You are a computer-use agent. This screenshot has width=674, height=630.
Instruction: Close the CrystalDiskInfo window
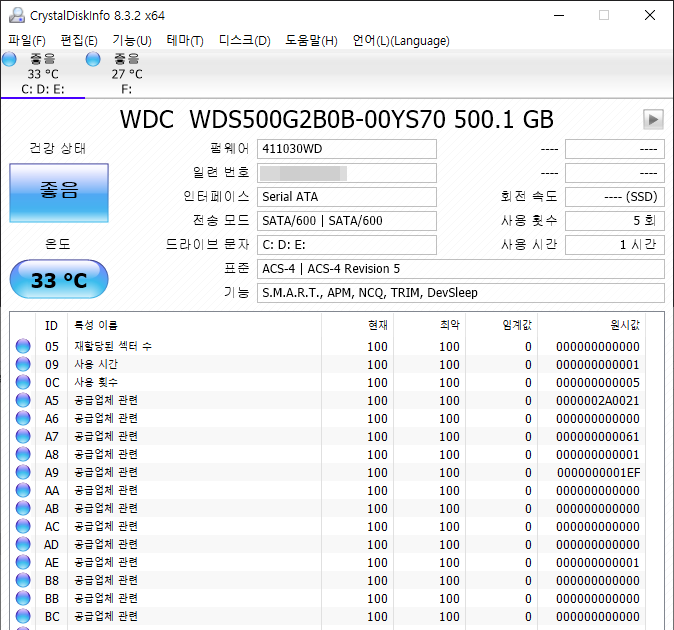click(x=650, y=15)
